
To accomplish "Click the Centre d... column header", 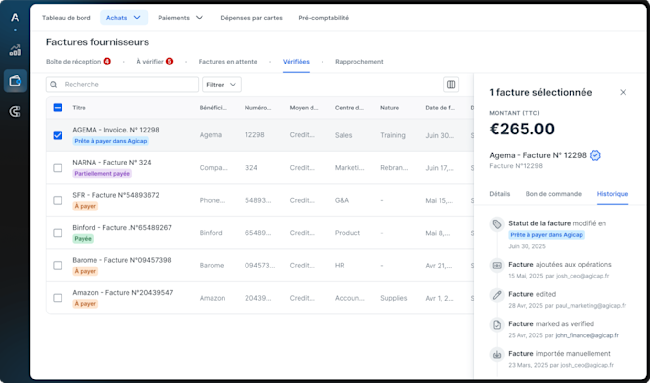I will 349,108.
